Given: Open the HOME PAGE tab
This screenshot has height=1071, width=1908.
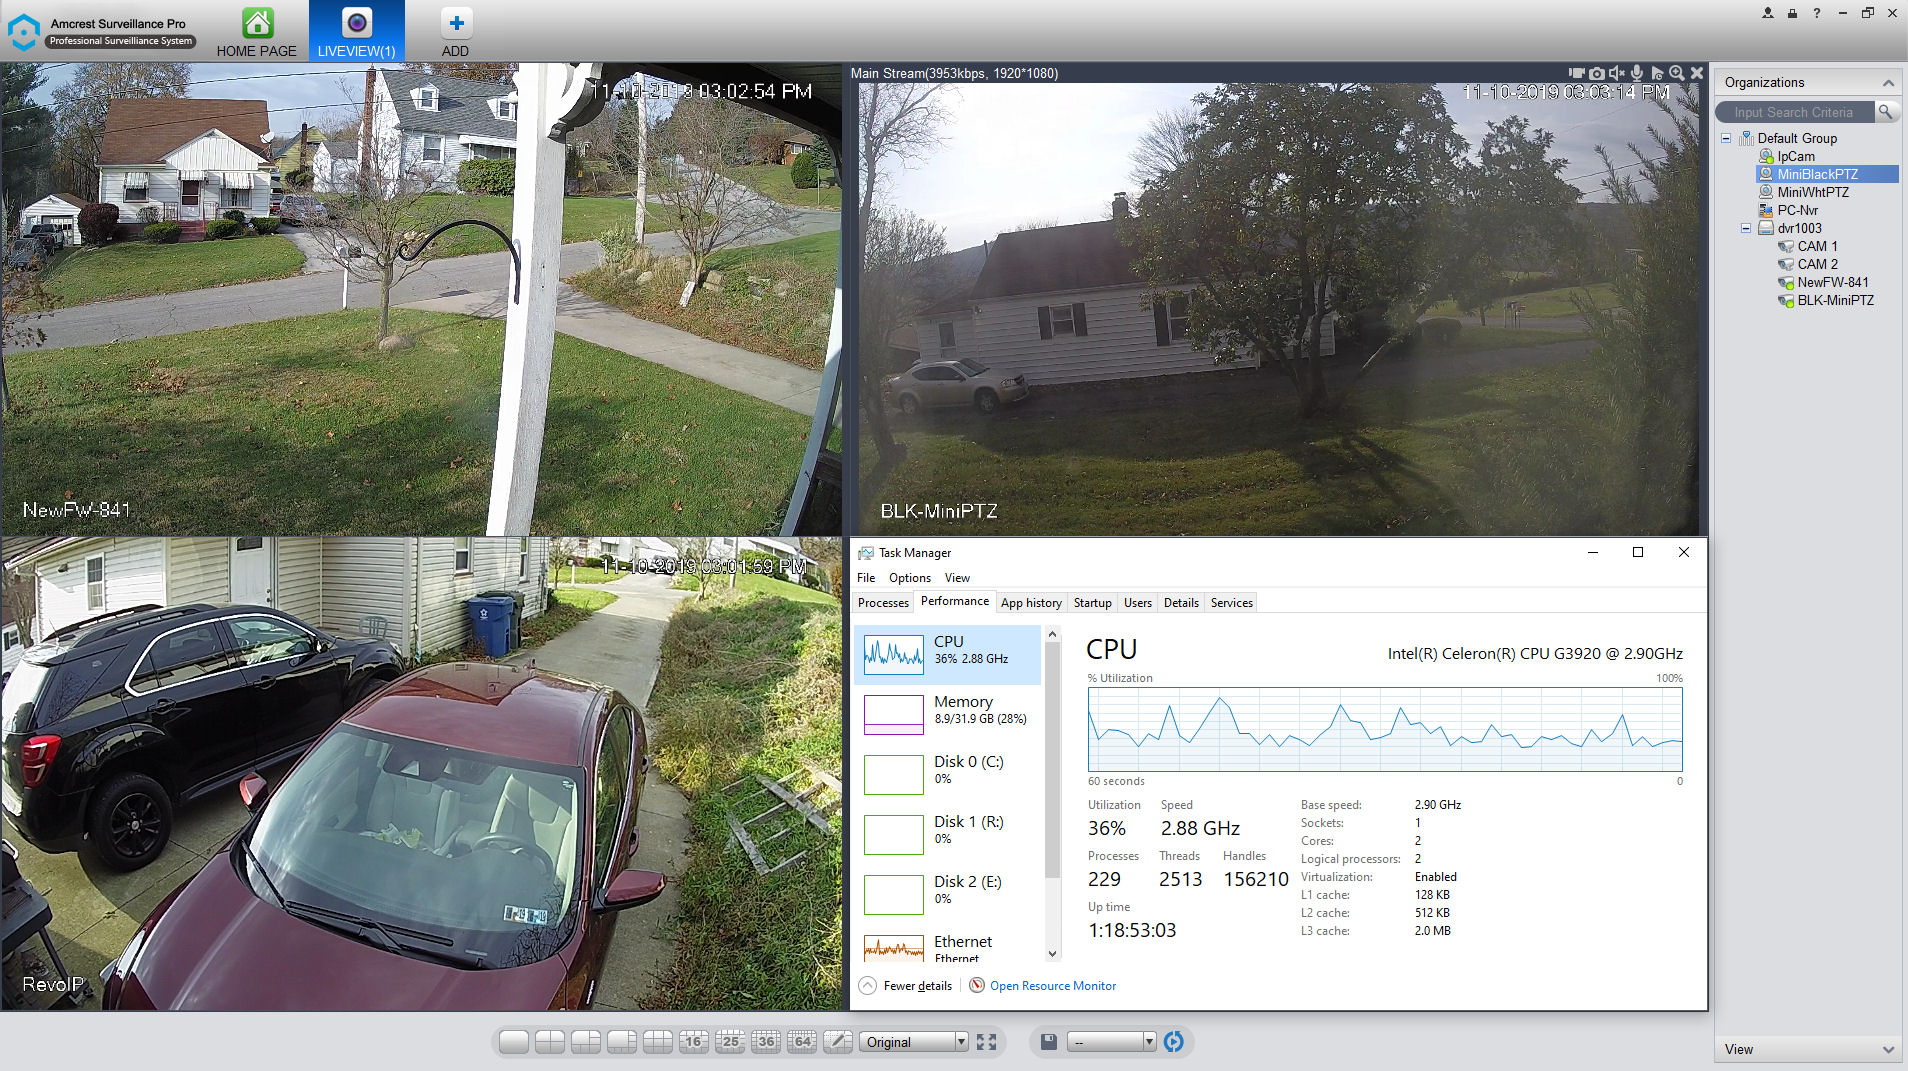Looking at the screenshot, I should 257,32.
